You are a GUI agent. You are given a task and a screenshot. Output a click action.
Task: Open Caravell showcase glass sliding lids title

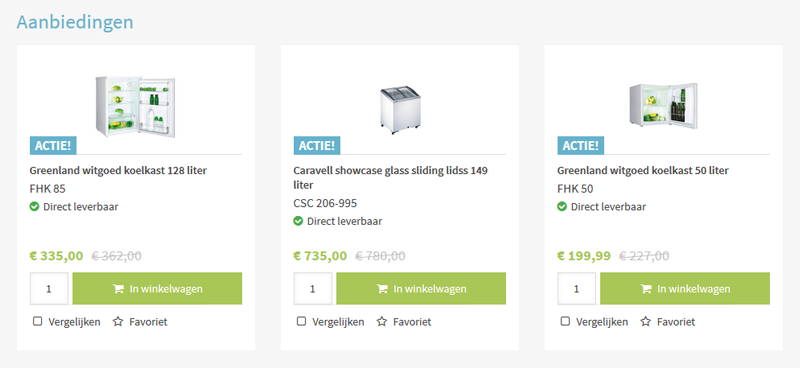pyautogui.click(x=390, y=178)
